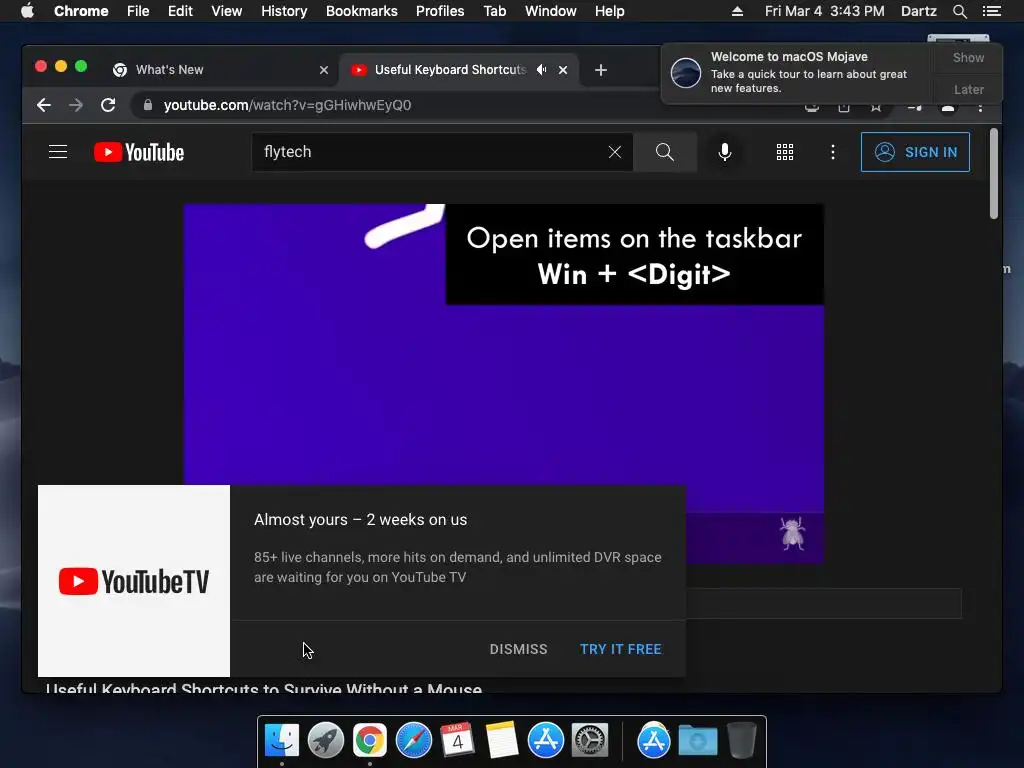Click the YouTube search magnifier button
The width and height of the screenshot is (1024, 768).
[x=665, y=152]
